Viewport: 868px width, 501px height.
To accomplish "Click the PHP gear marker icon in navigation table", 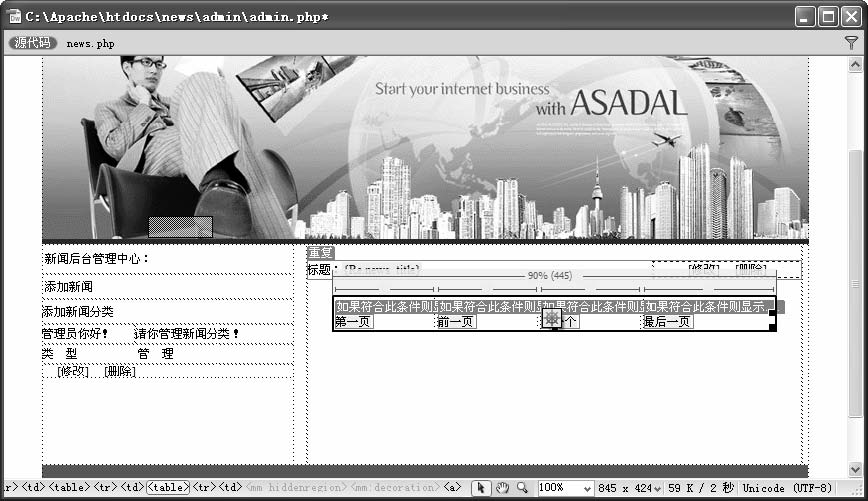I will click(x=551, y=318).
